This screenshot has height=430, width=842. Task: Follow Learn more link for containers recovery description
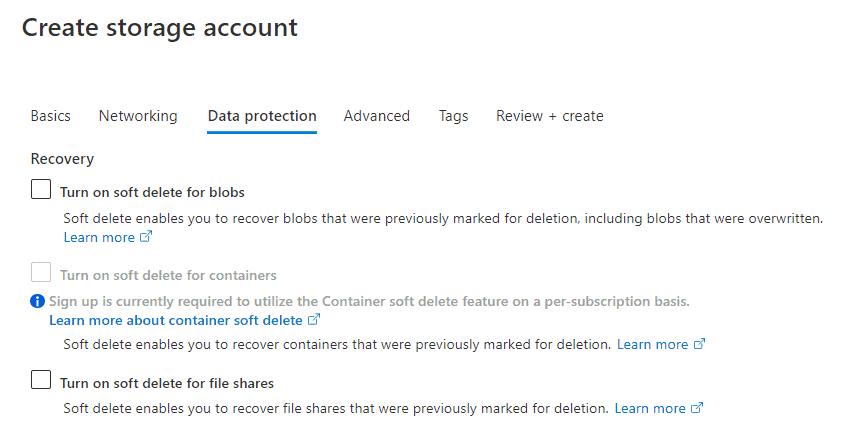652,344
